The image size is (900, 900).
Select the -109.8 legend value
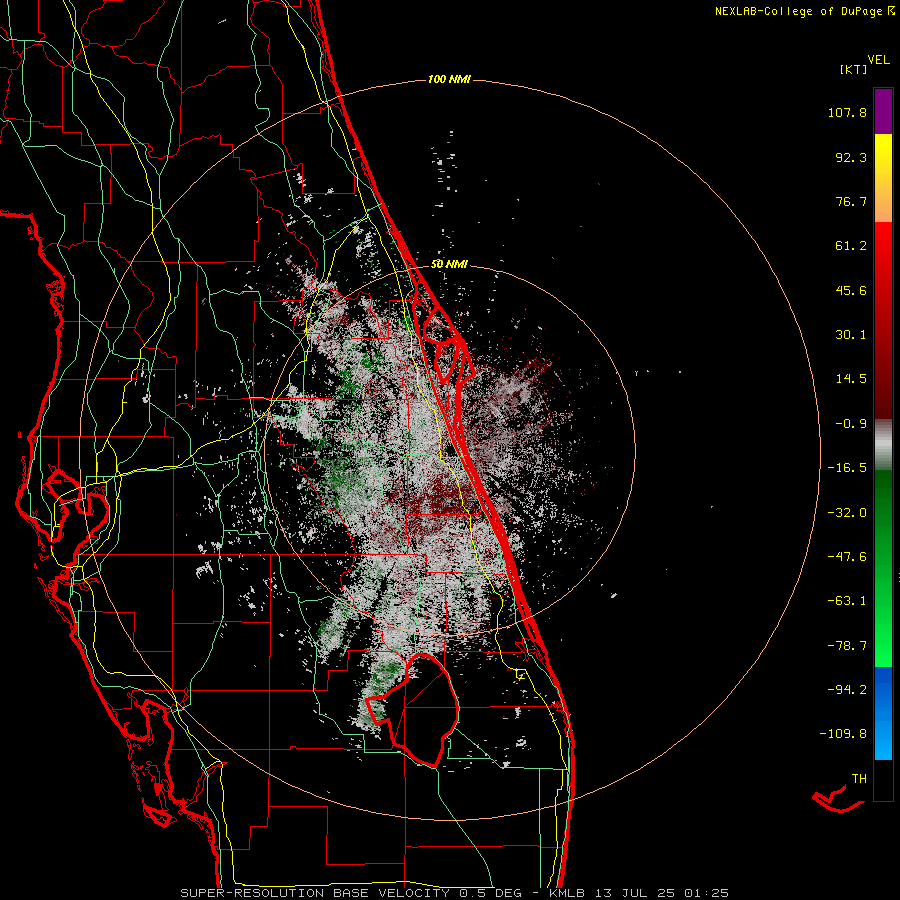(x=843, y=734)
